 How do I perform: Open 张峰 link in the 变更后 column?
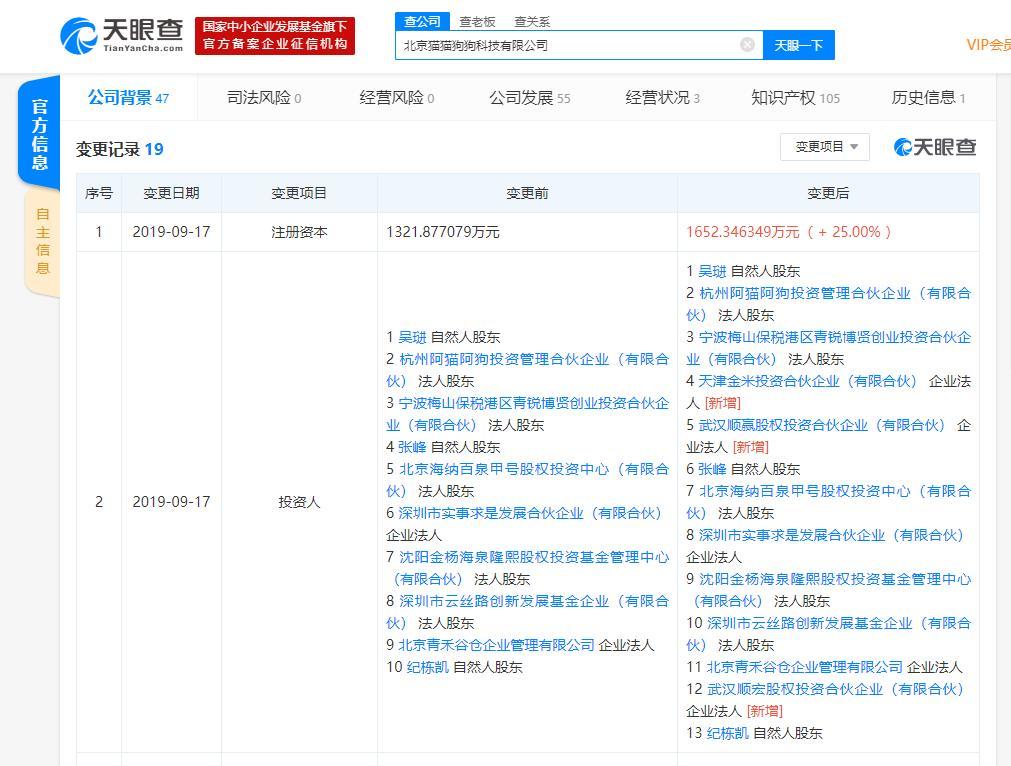712,469
